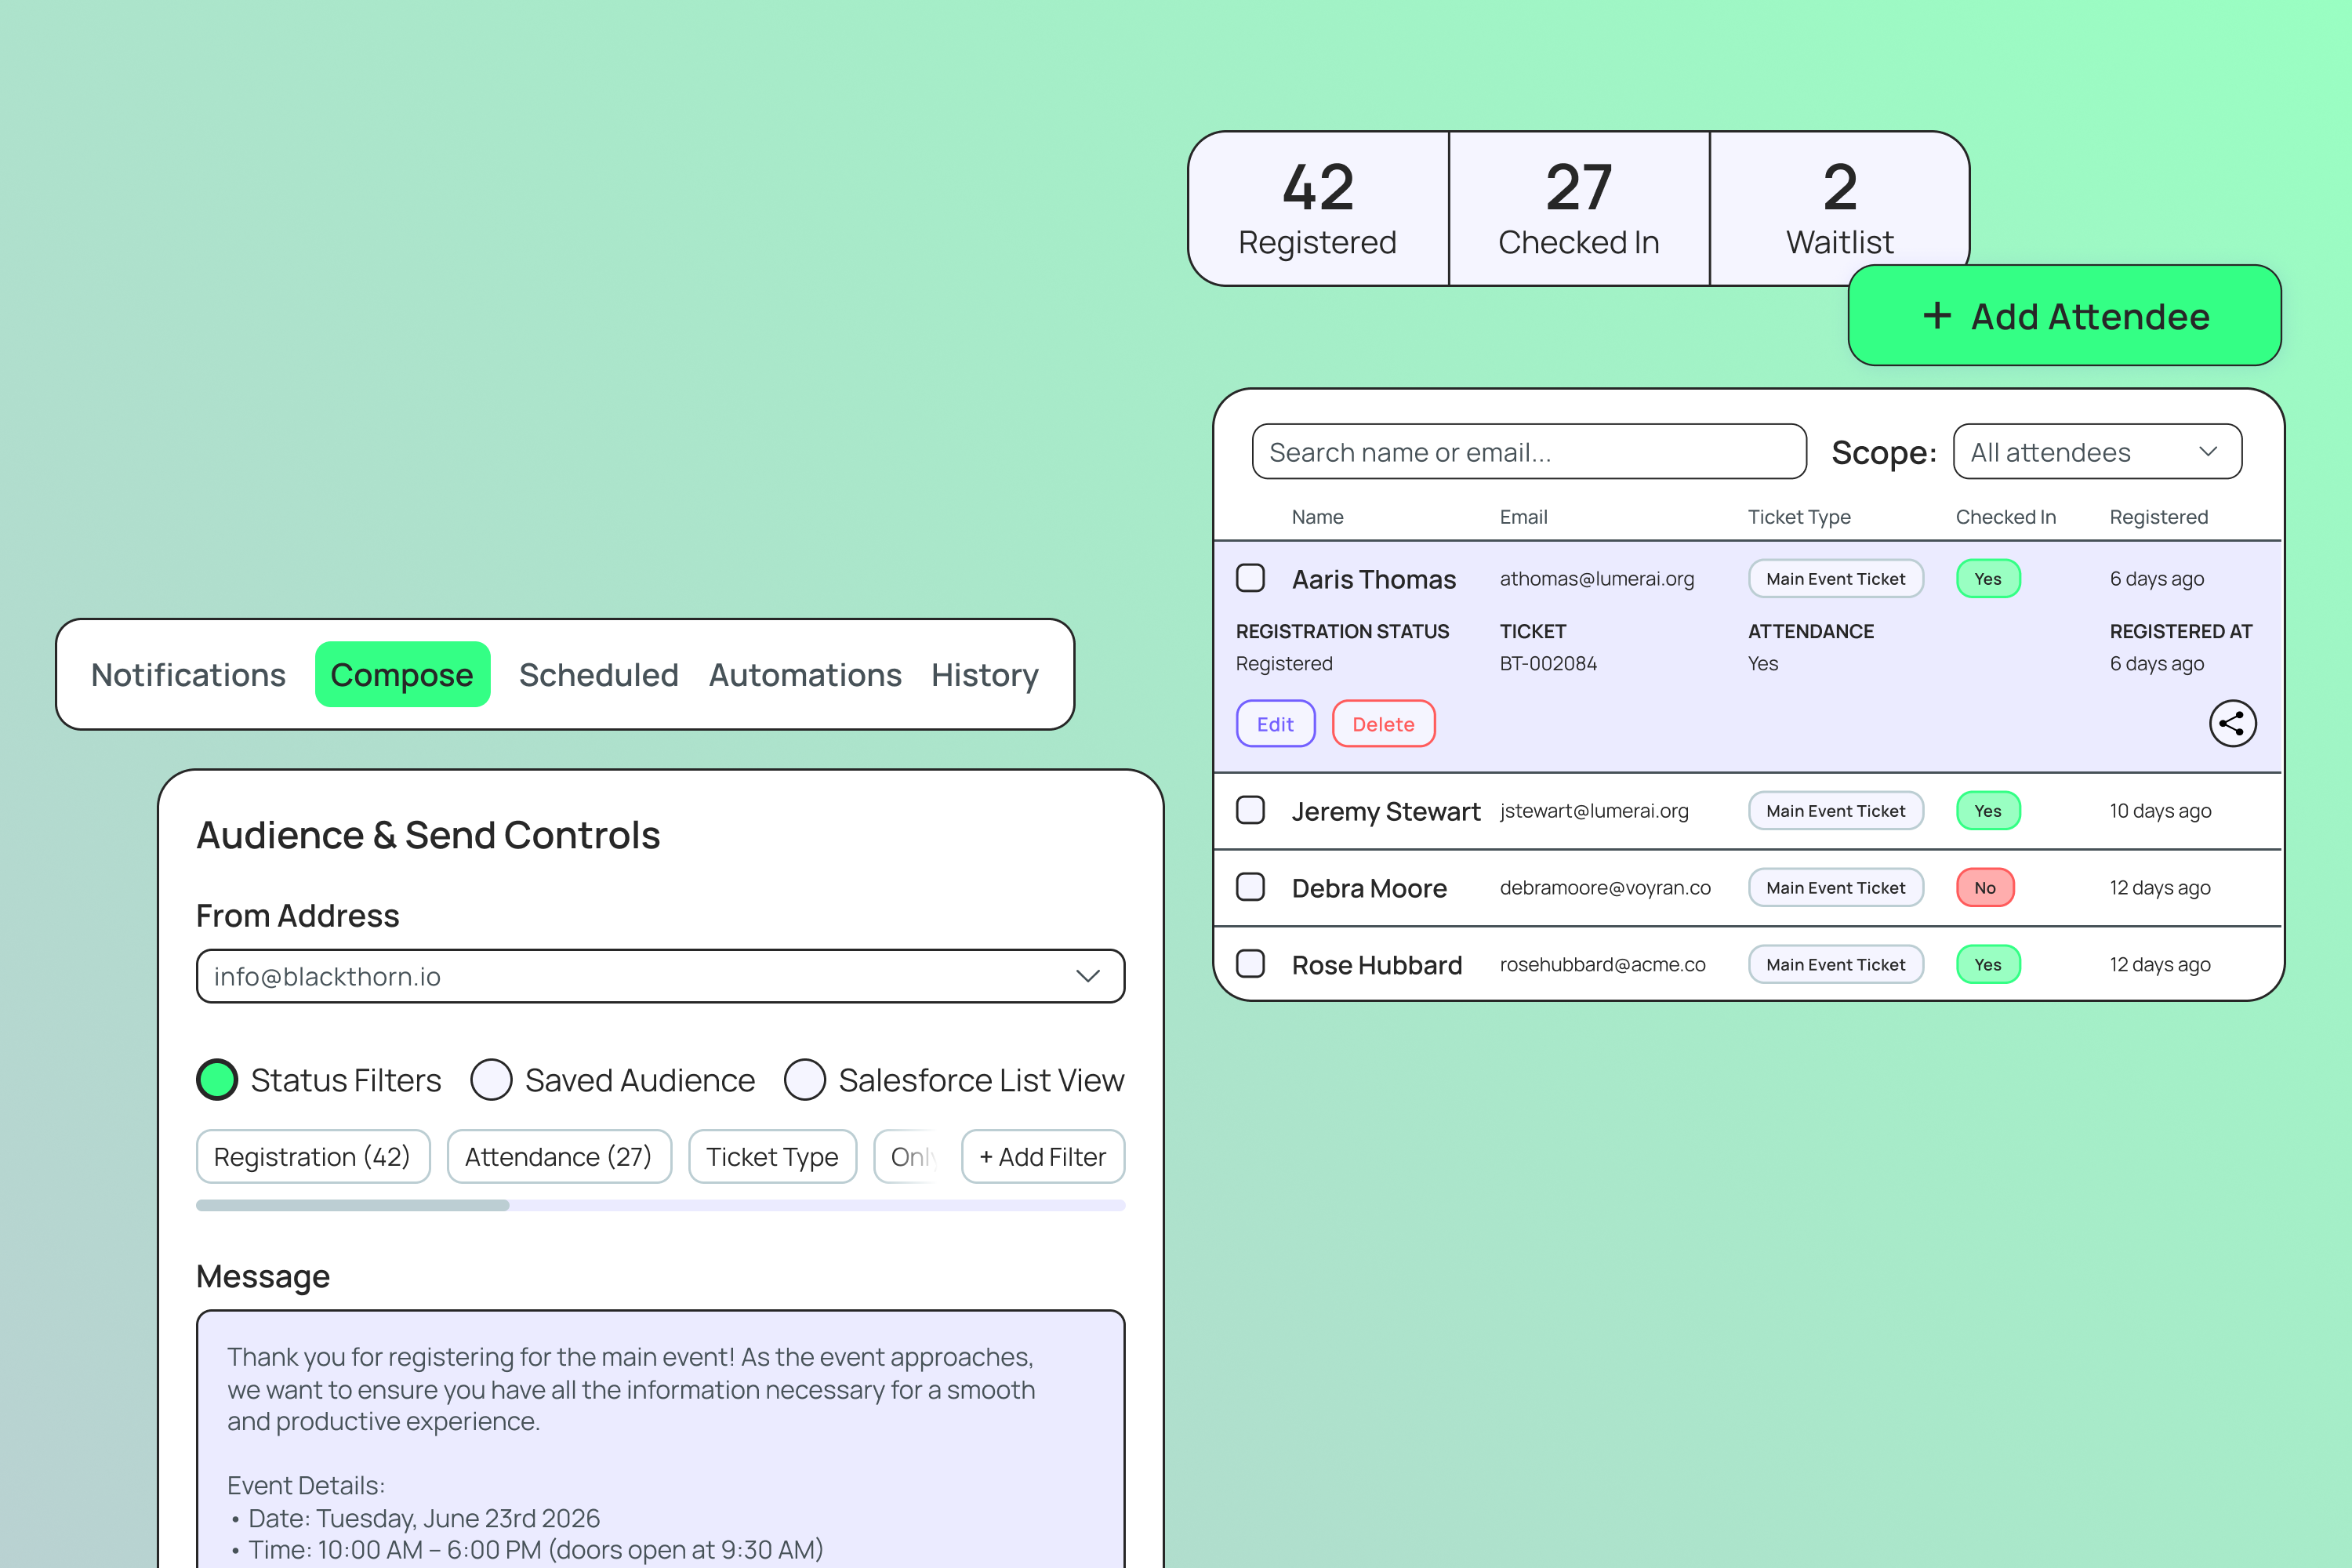Switch to the Scheduled tab
The height and width of the screenshot is (1568, 2352).
point(598,675)
